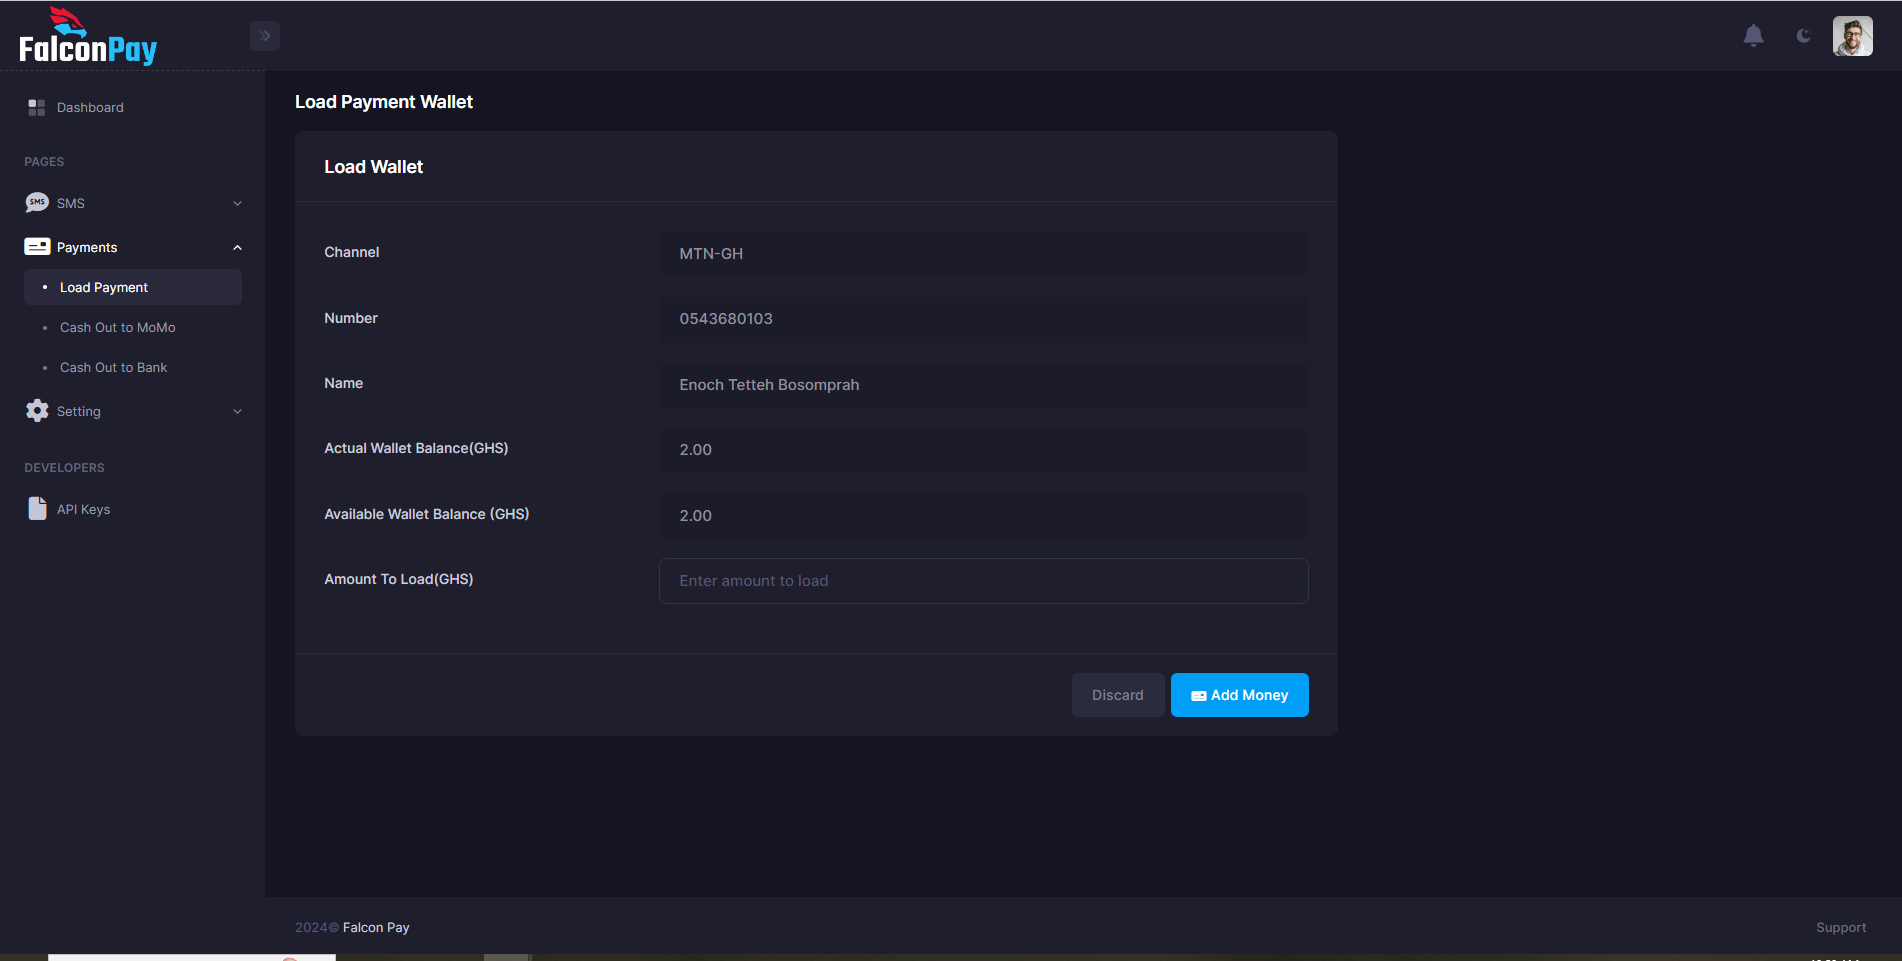
Task: Select Cash Out to MoMo menu item
Action: pyautogui.click(x=117, y=327)
